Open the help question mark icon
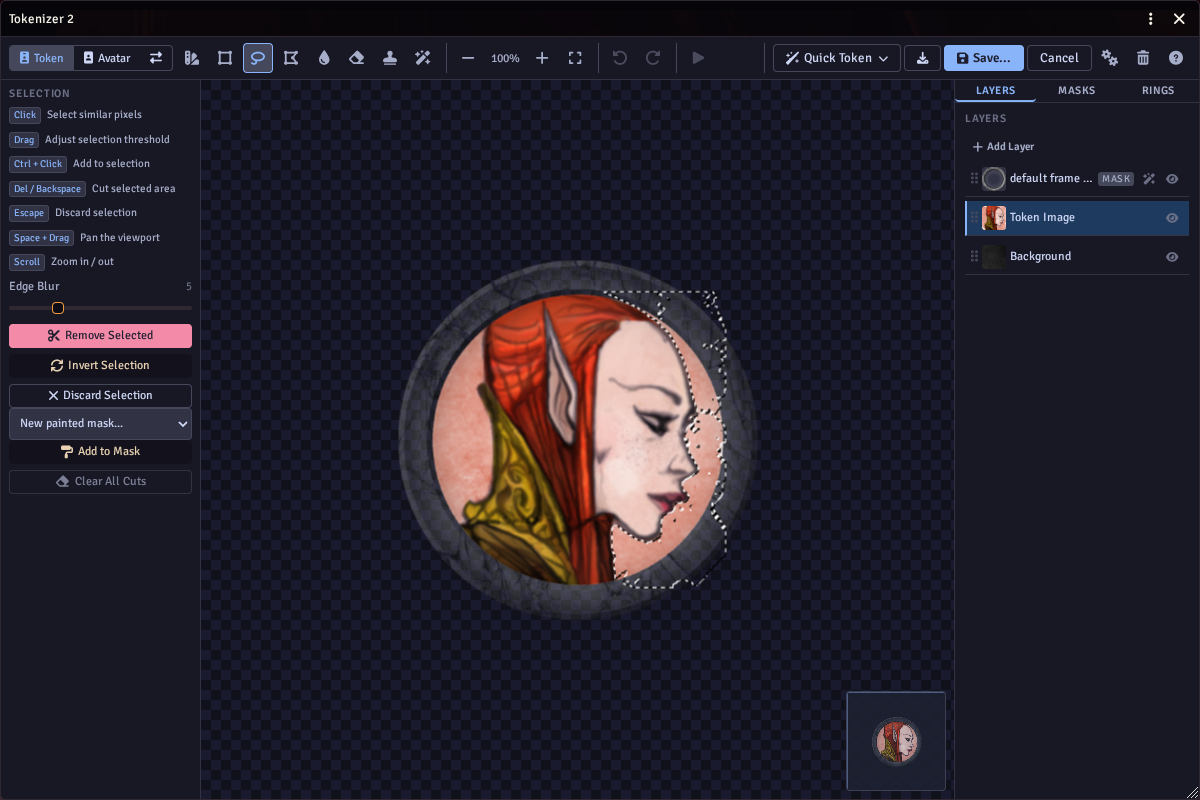This screenshot has width=1200, height=800. pyautogui.click(x=1176, y=58)
